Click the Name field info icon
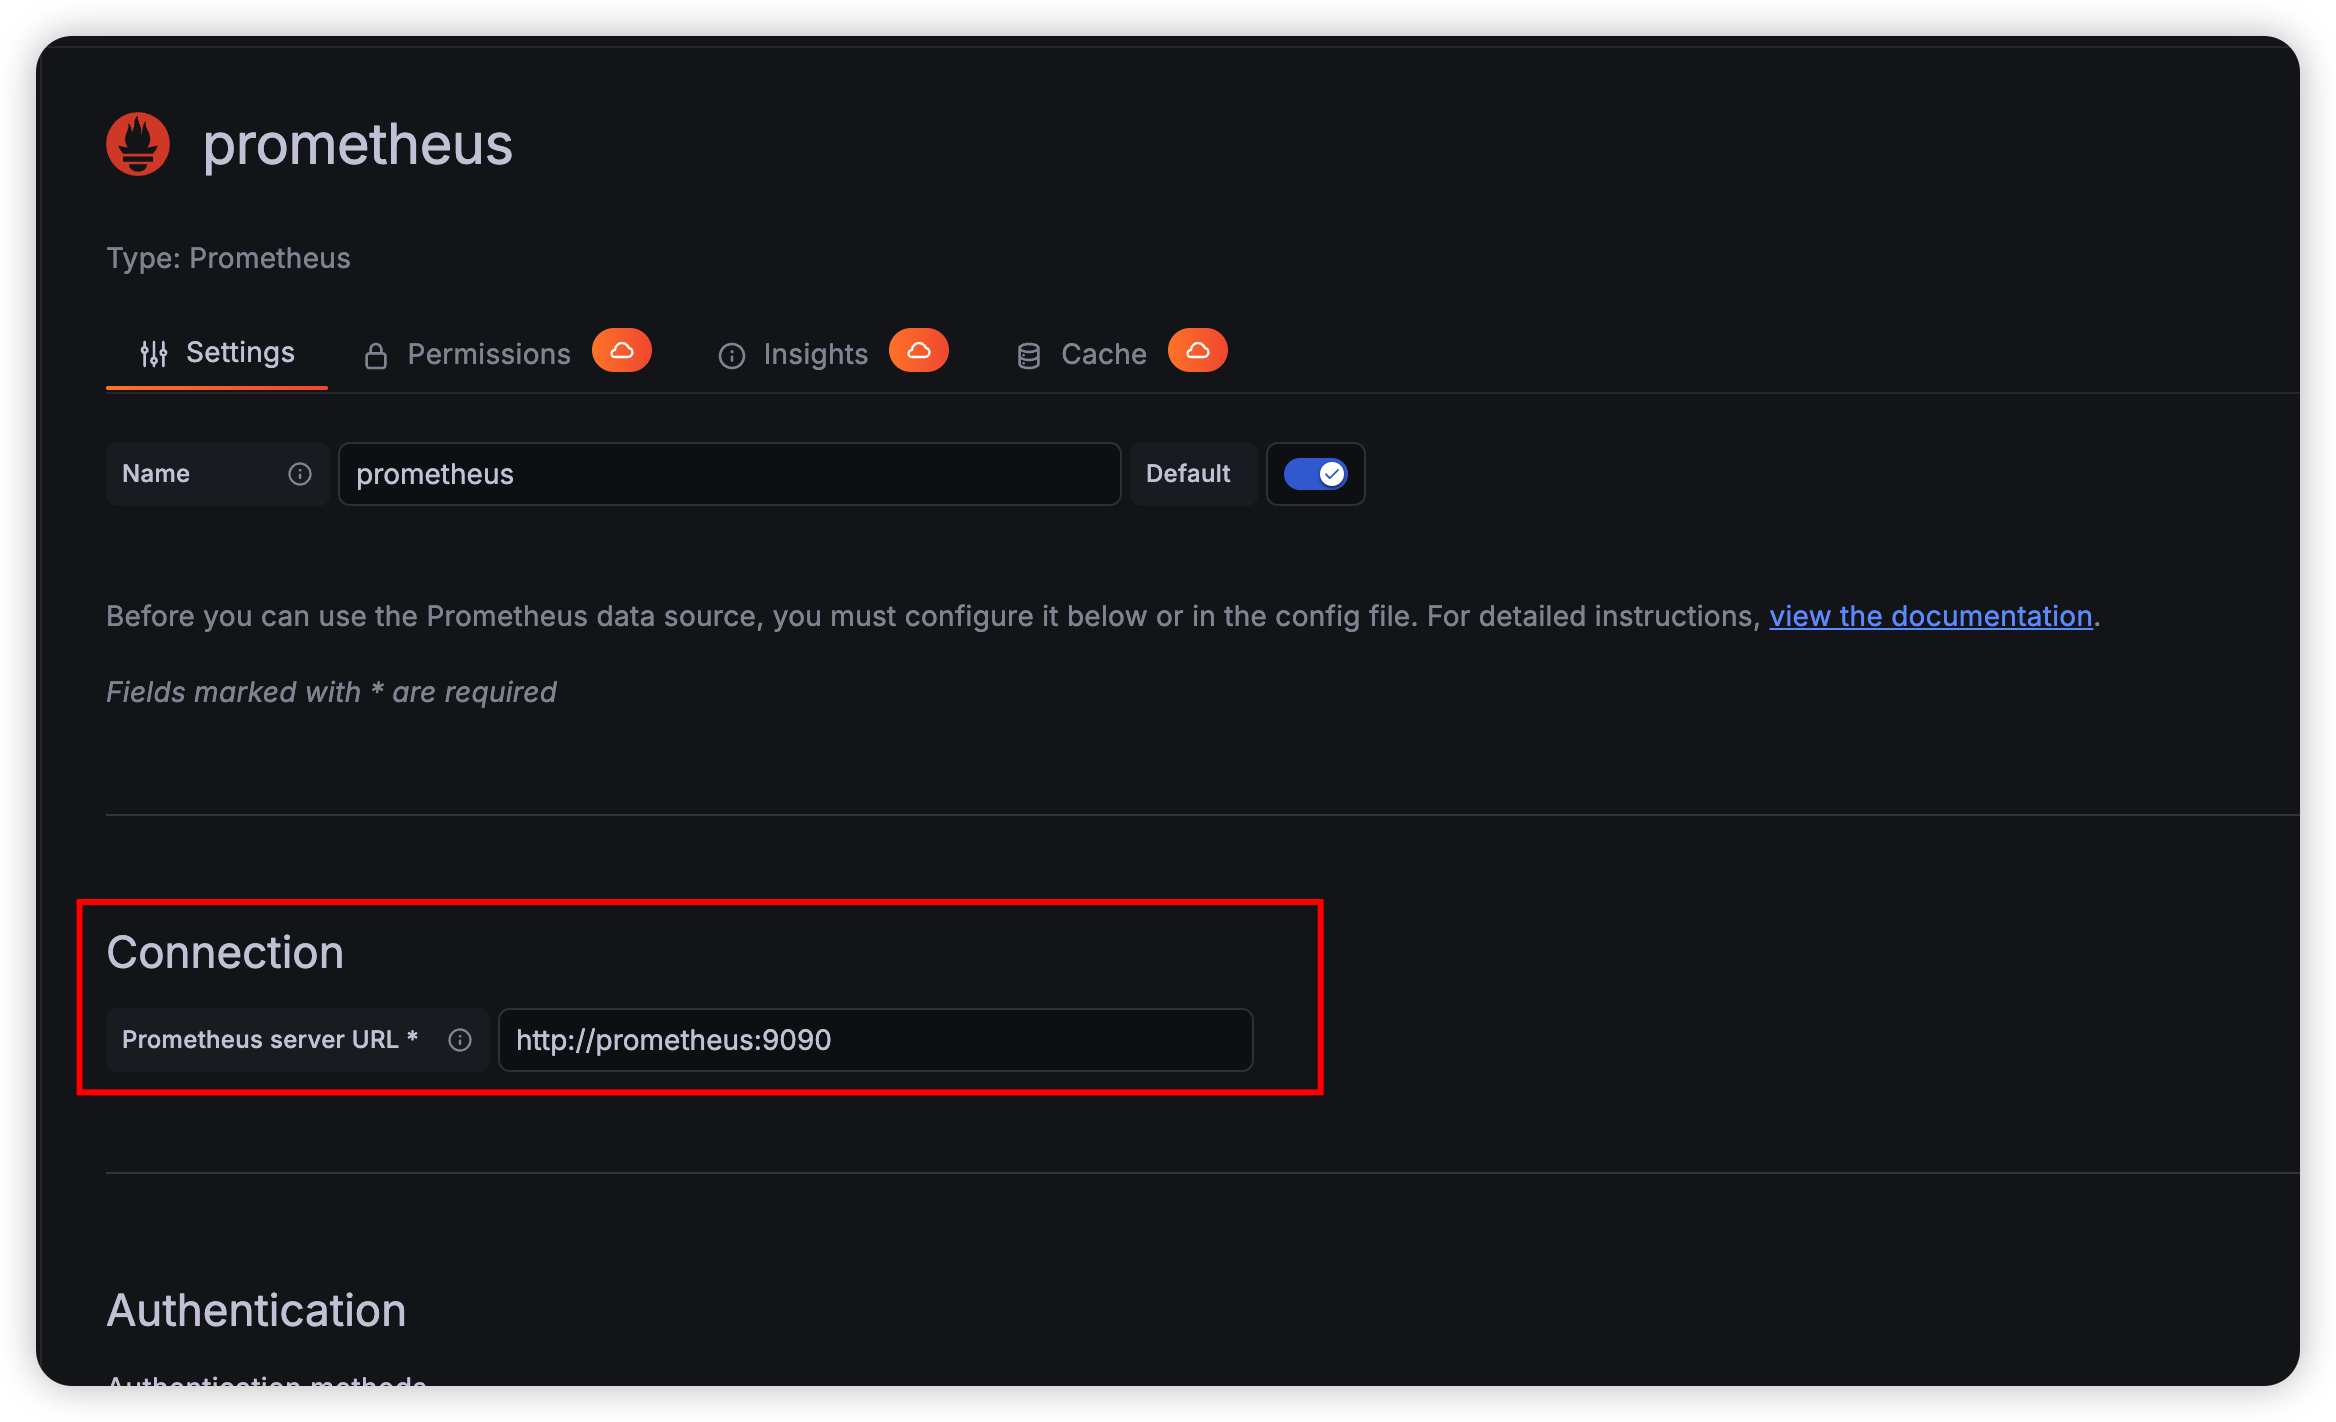Screen dimensions: 2336x1422 tap(300, 474)
